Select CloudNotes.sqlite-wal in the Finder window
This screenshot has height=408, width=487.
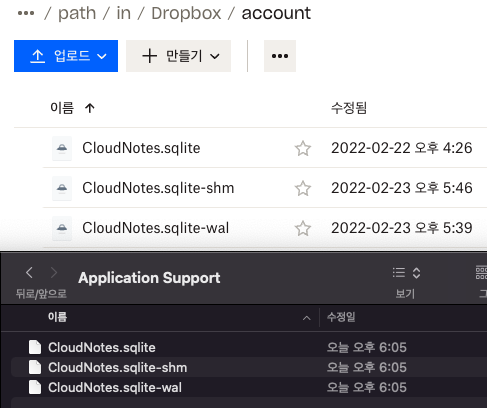[x=115, y=387]
